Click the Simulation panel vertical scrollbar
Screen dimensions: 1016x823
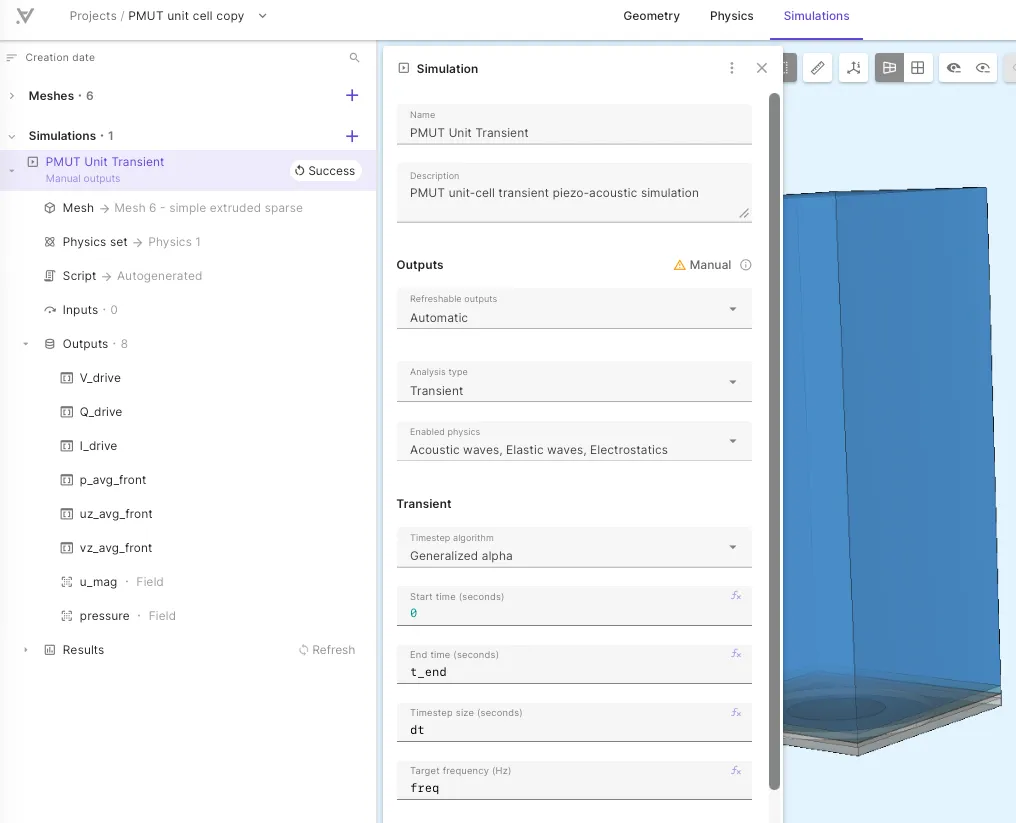pyautogui.click(x=774, y=441)
